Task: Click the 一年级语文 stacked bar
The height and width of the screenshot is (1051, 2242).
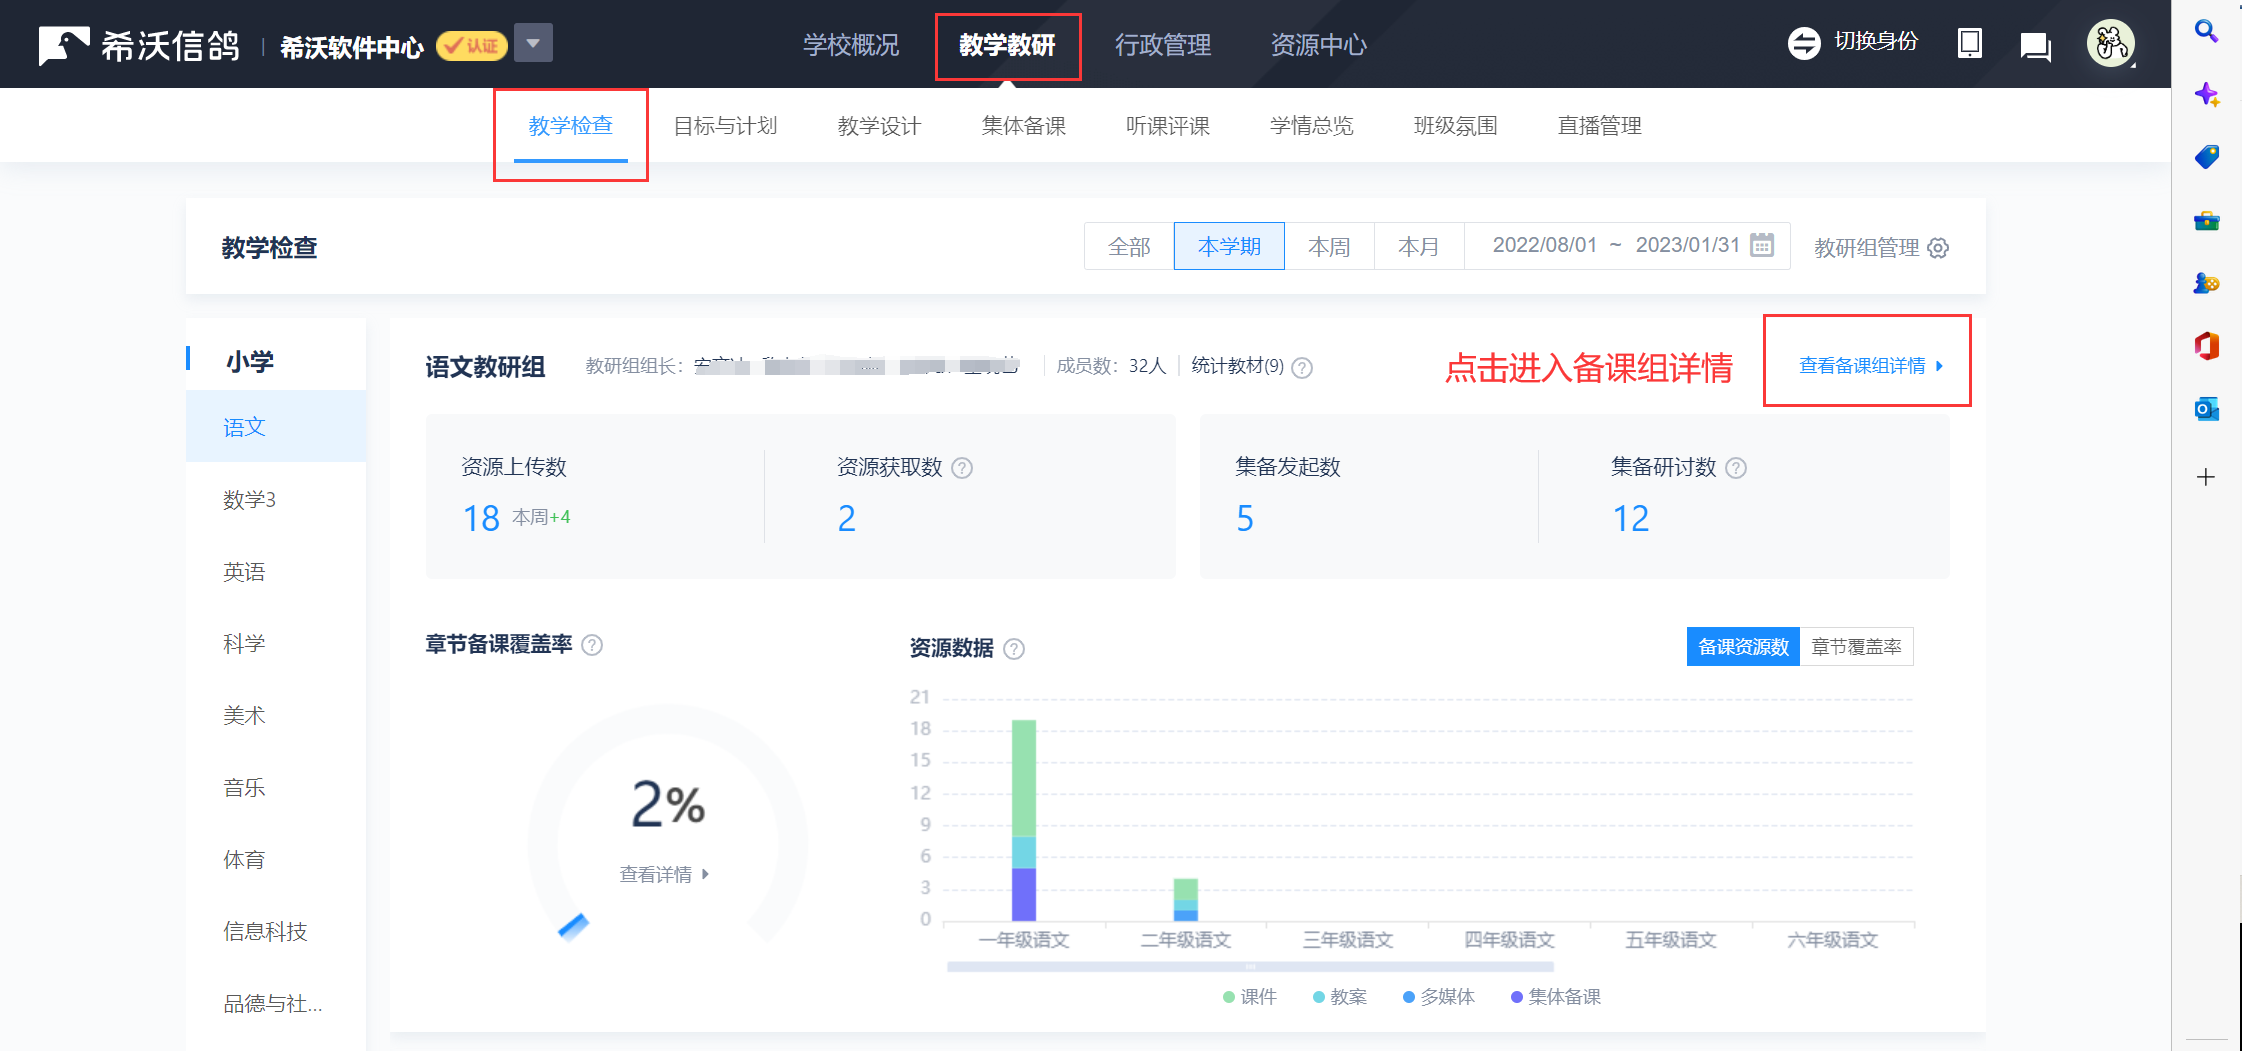Action: click(x=1024, y=820)
